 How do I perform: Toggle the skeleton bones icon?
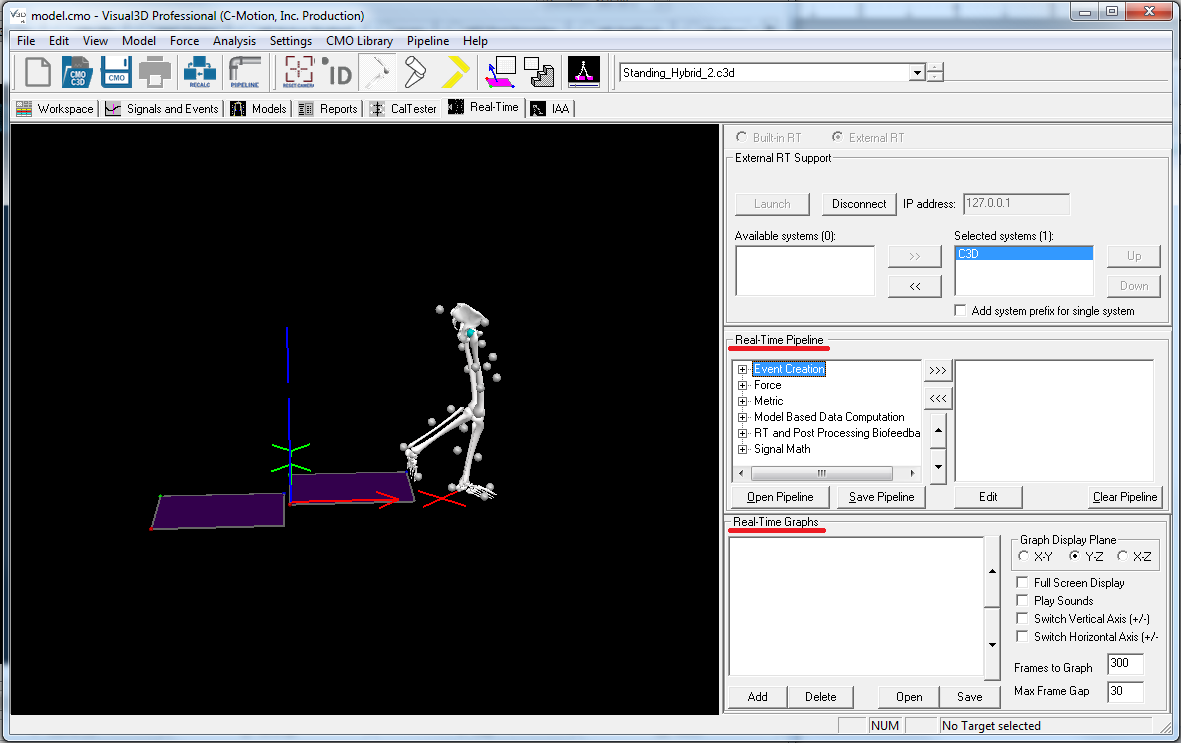point(377,72)
